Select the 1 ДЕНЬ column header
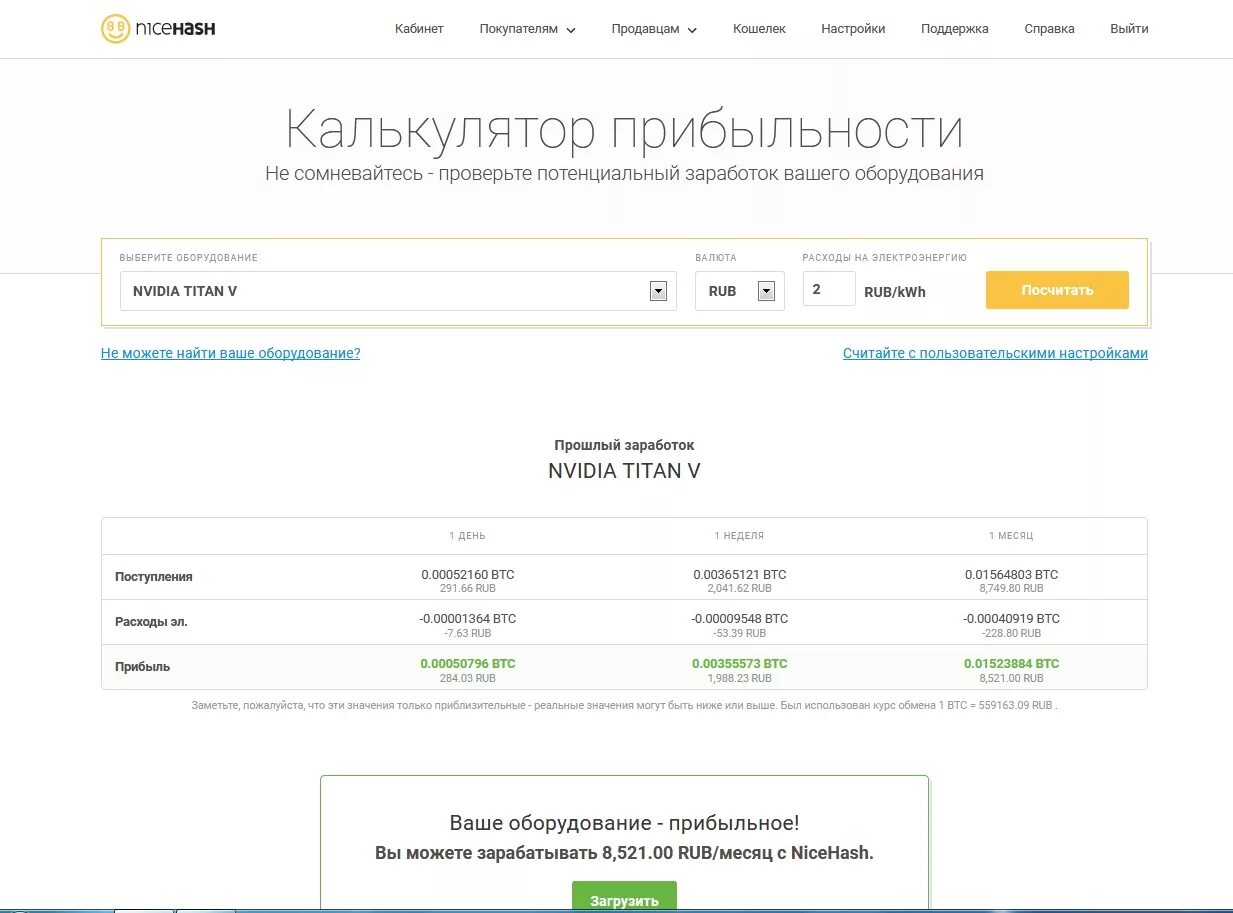The height and width of the screenshot is (913, 1233). point(467,536)
